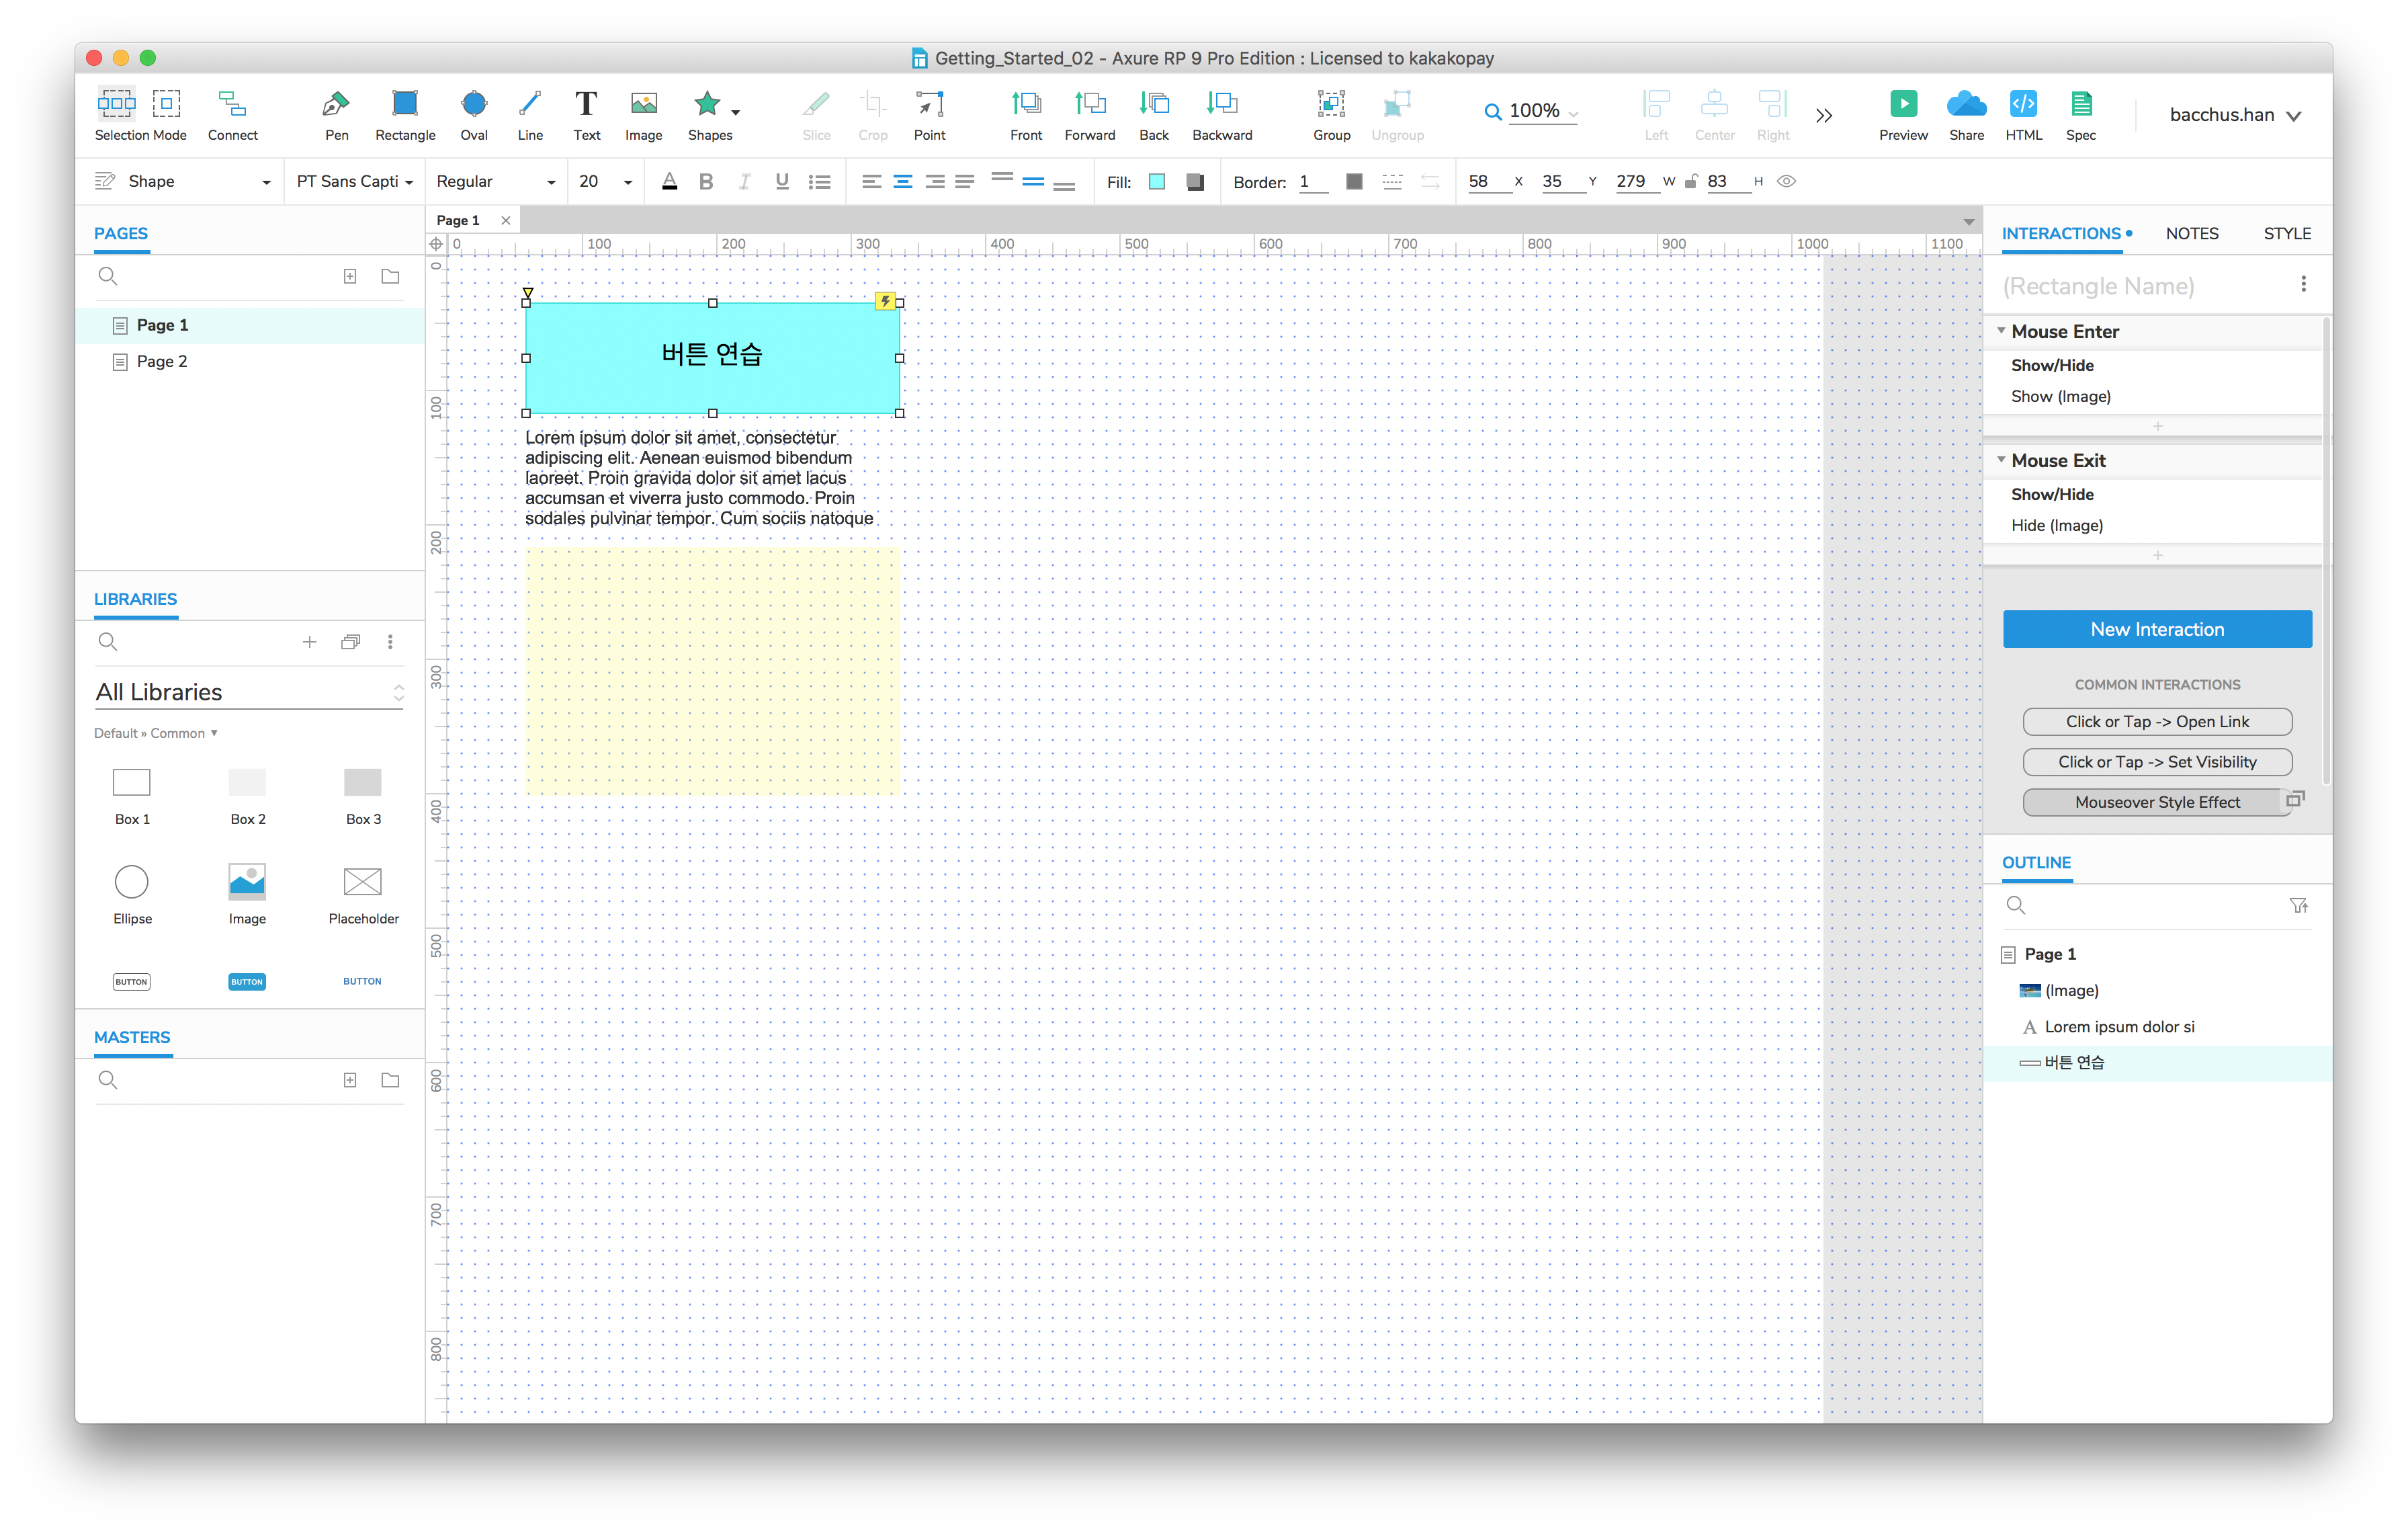Switch to the STYLE tab
The height and width of the screenshot is (1531, 2408).
coord(2286,234)
